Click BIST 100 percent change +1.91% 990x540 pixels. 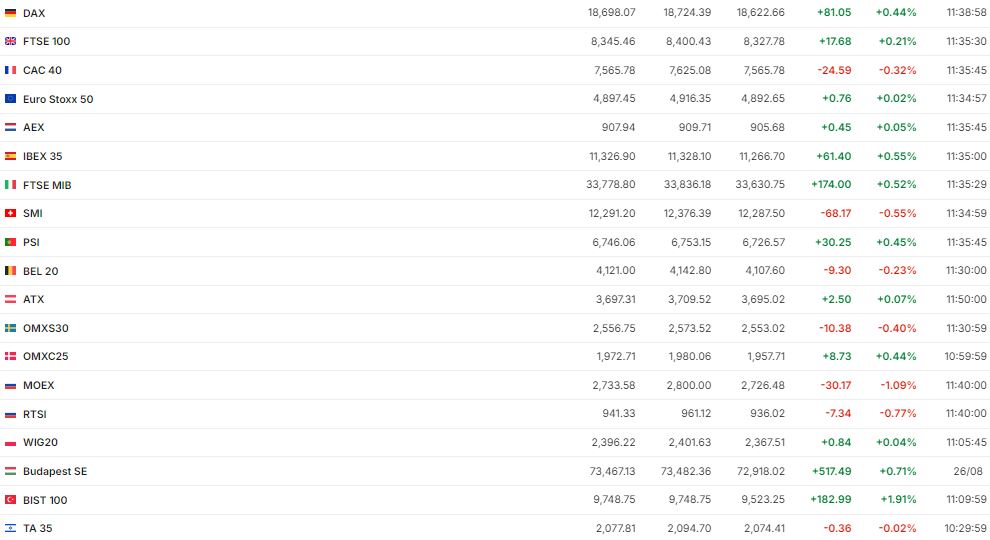pyautogui.click(x=896, y=500)
